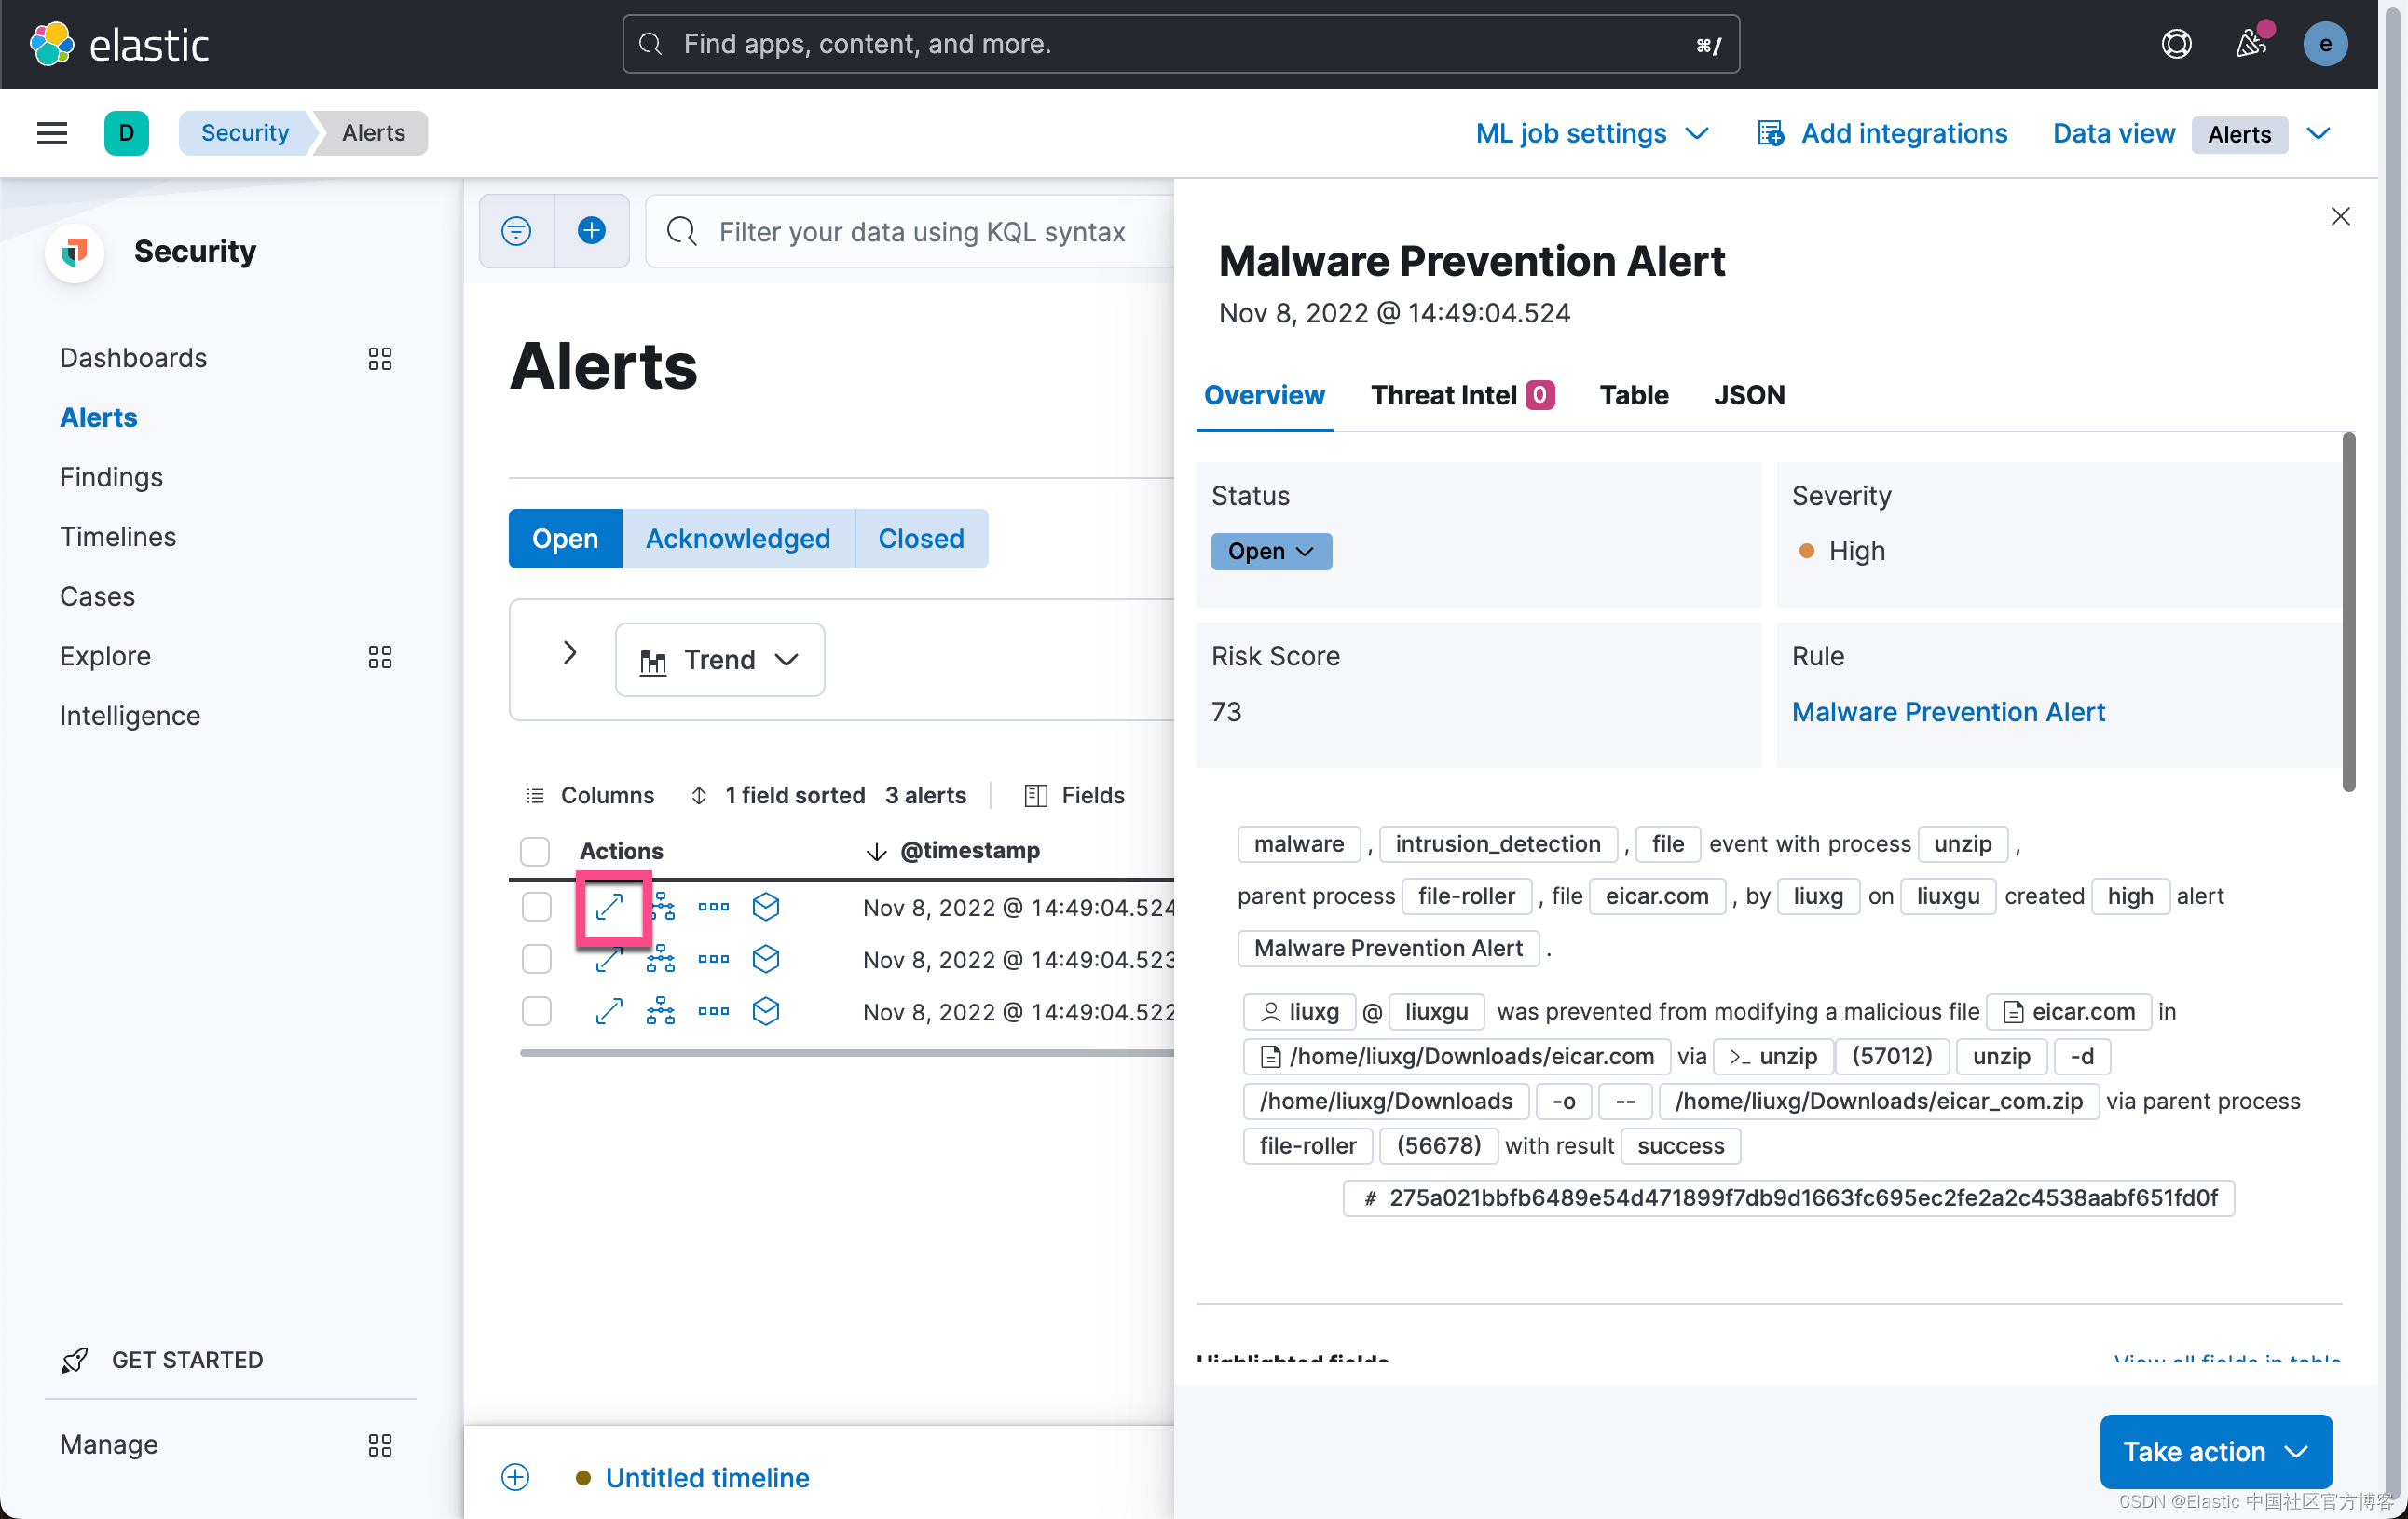Viewport: 2408px width, 1519px height.
Task: Check the 14:49:04.524 alert row
Action: 537,907
